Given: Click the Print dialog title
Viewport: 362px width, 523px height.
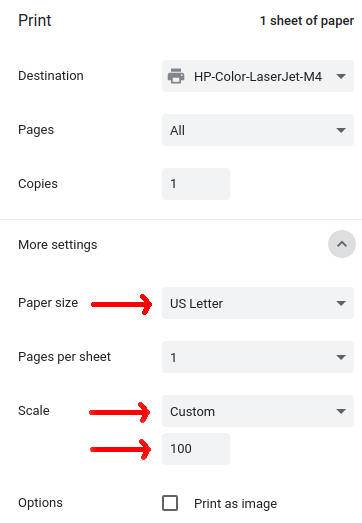Looking at the screenshot, I should pos(35,20).
